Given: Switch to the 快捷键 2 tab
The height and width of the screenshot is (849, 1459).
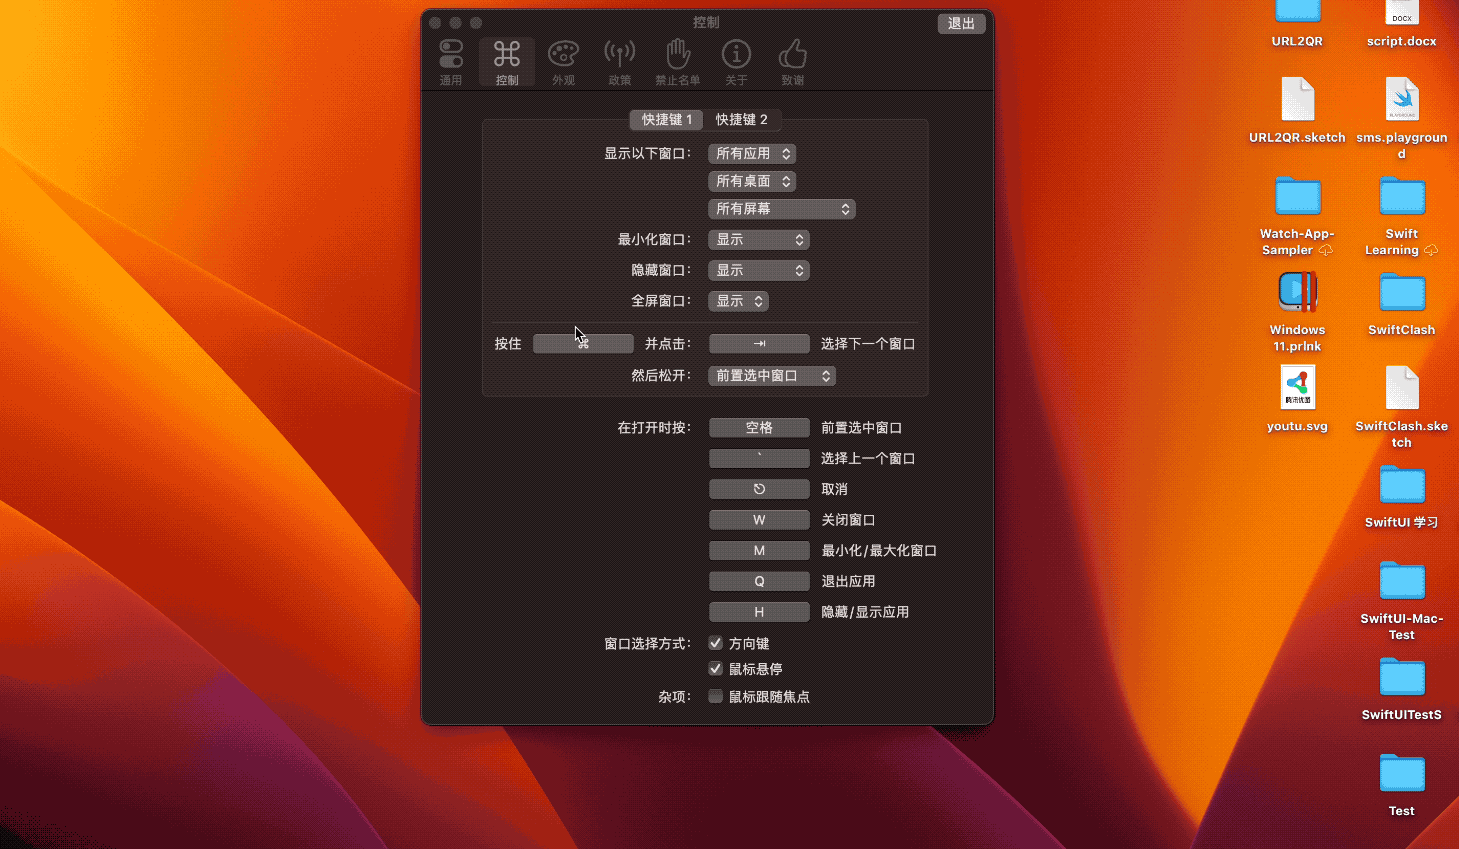Looking at the screenshot, I should click(x=743, y=119).
